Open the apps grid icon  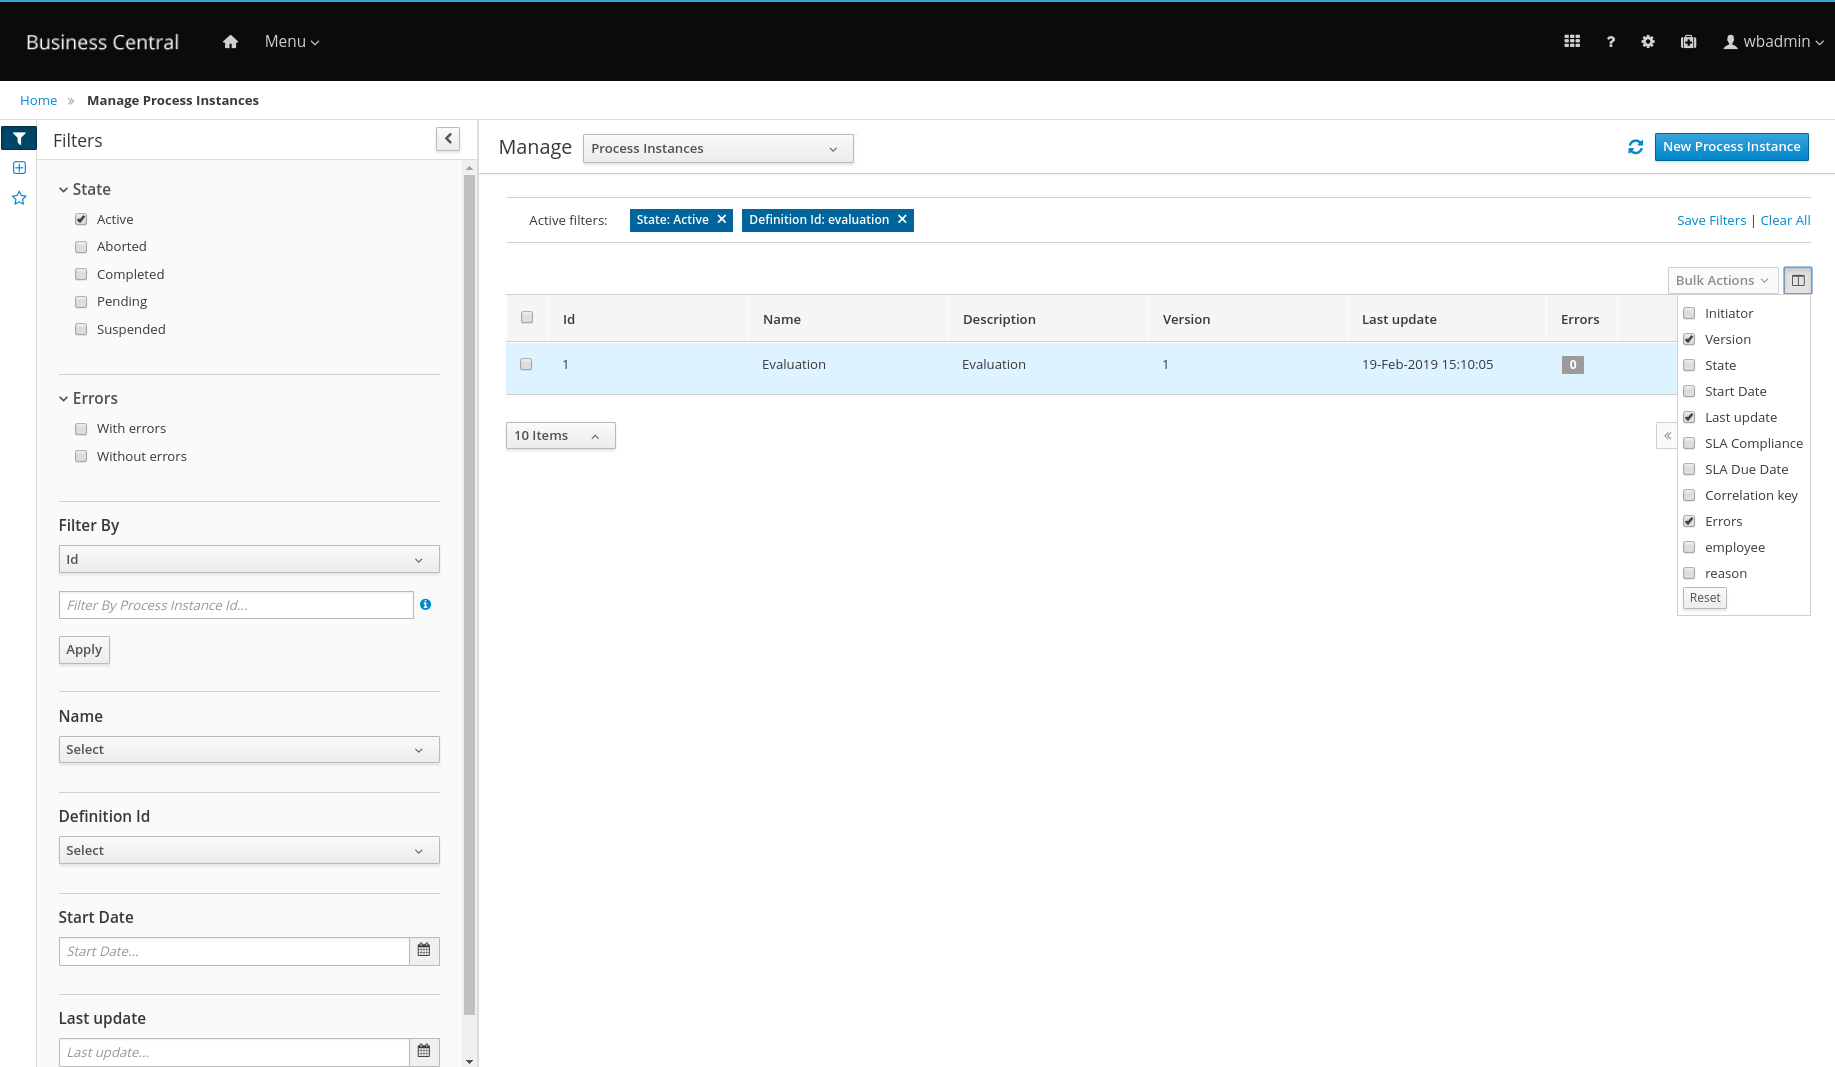[x=1572, y=42]
